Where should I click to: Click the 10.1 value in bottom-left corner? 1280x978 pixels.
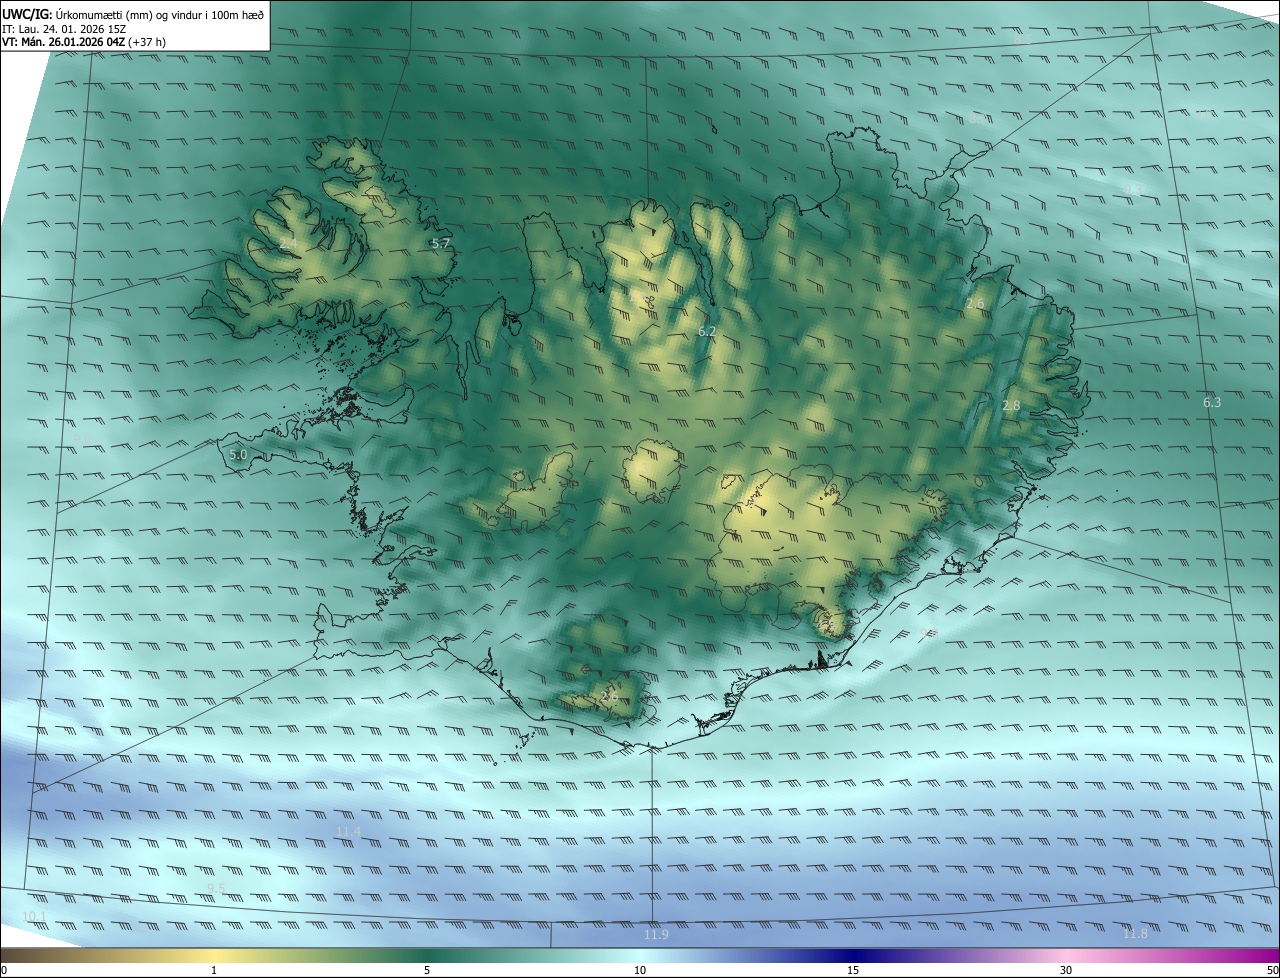click(x=34, y=917)
